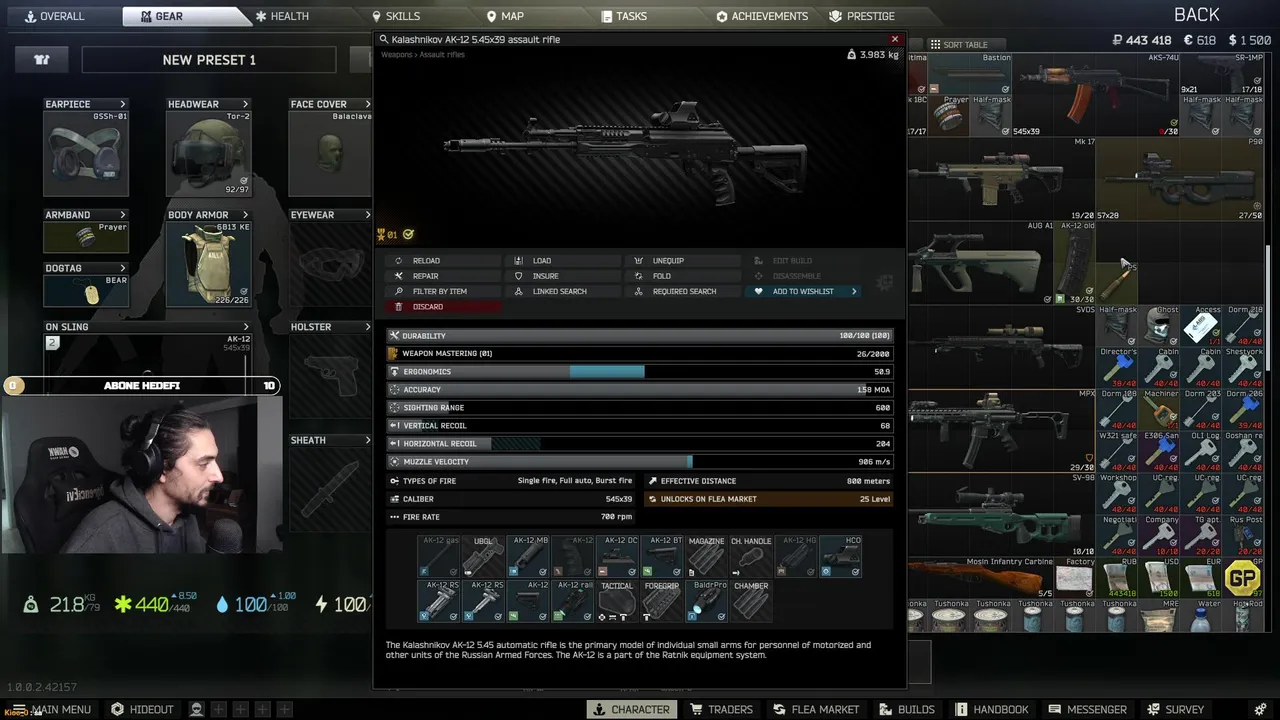Click the UNEQUIP action

point(684,261)
